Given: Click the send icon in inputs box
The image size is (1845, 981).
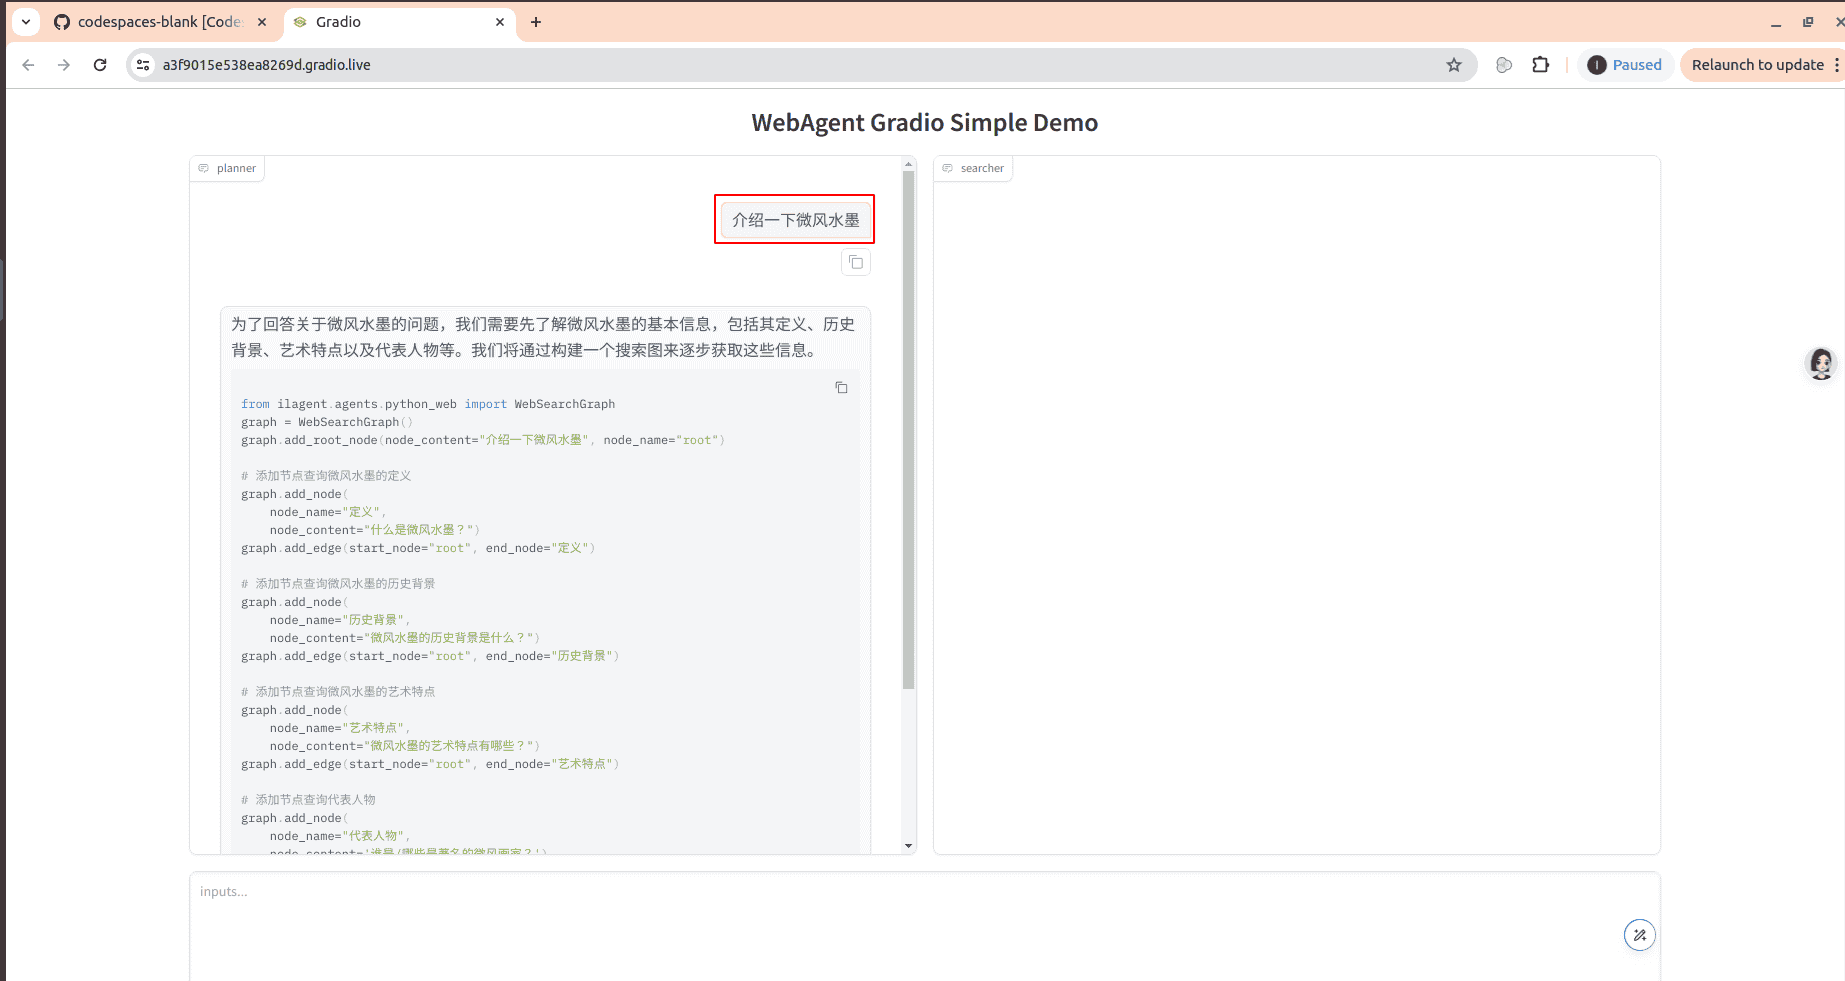Looking at the screenshot, I should 1639,935.
